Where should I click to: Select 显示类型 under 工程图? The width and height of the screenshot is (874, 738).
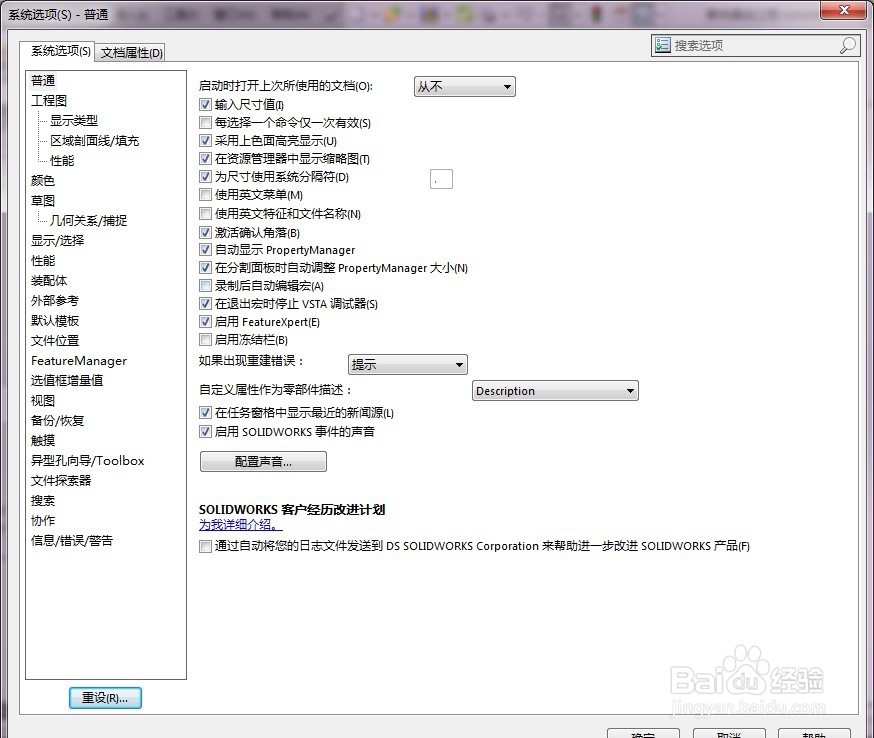[74, 120]
